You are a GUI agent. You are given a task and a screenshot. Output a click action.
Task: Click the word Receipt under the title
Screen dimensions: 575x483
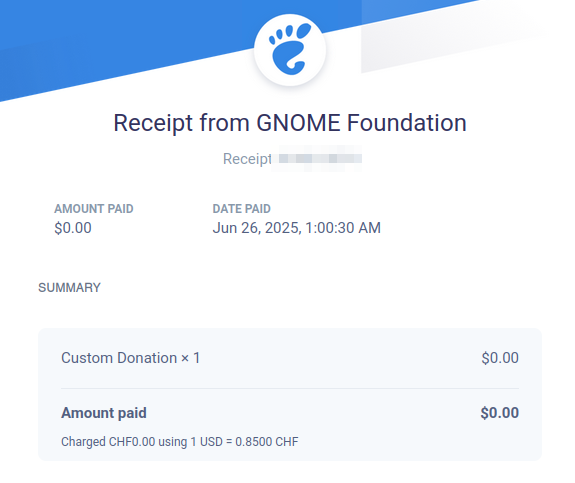pos(247,159)
